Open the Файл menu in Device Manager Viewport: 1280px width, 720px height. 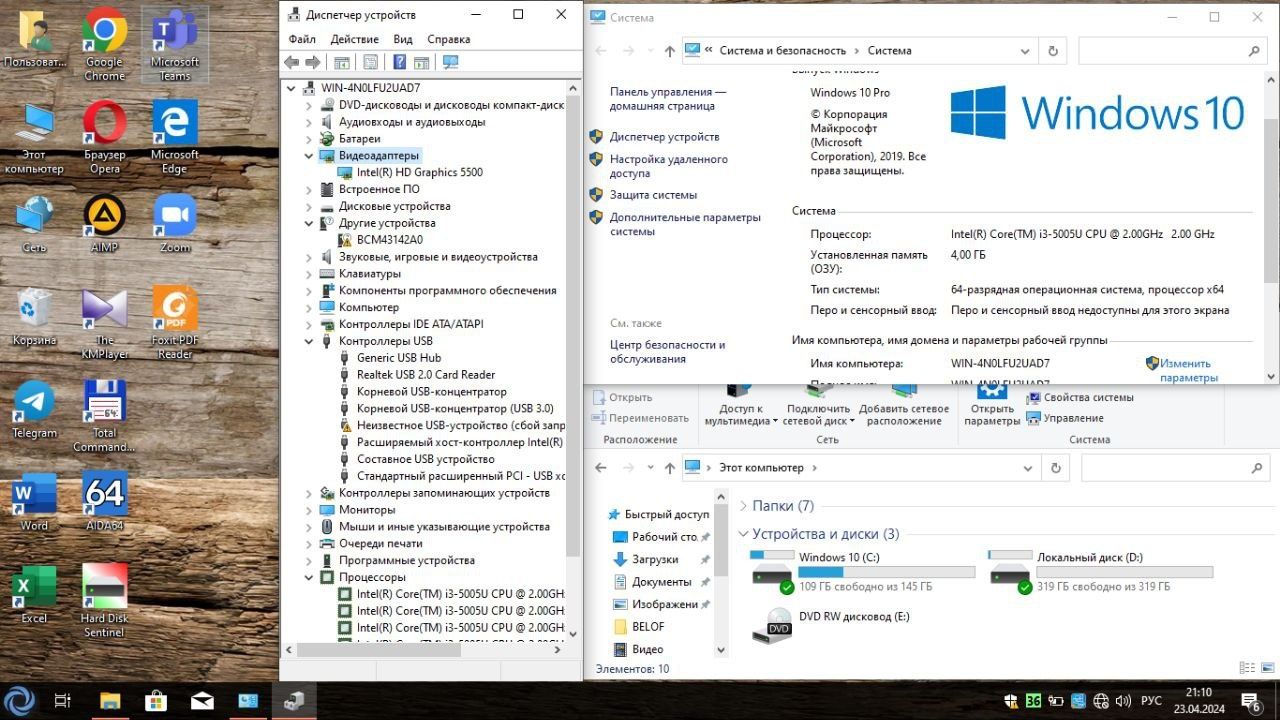pyautogui.click(x=302, y=39)
